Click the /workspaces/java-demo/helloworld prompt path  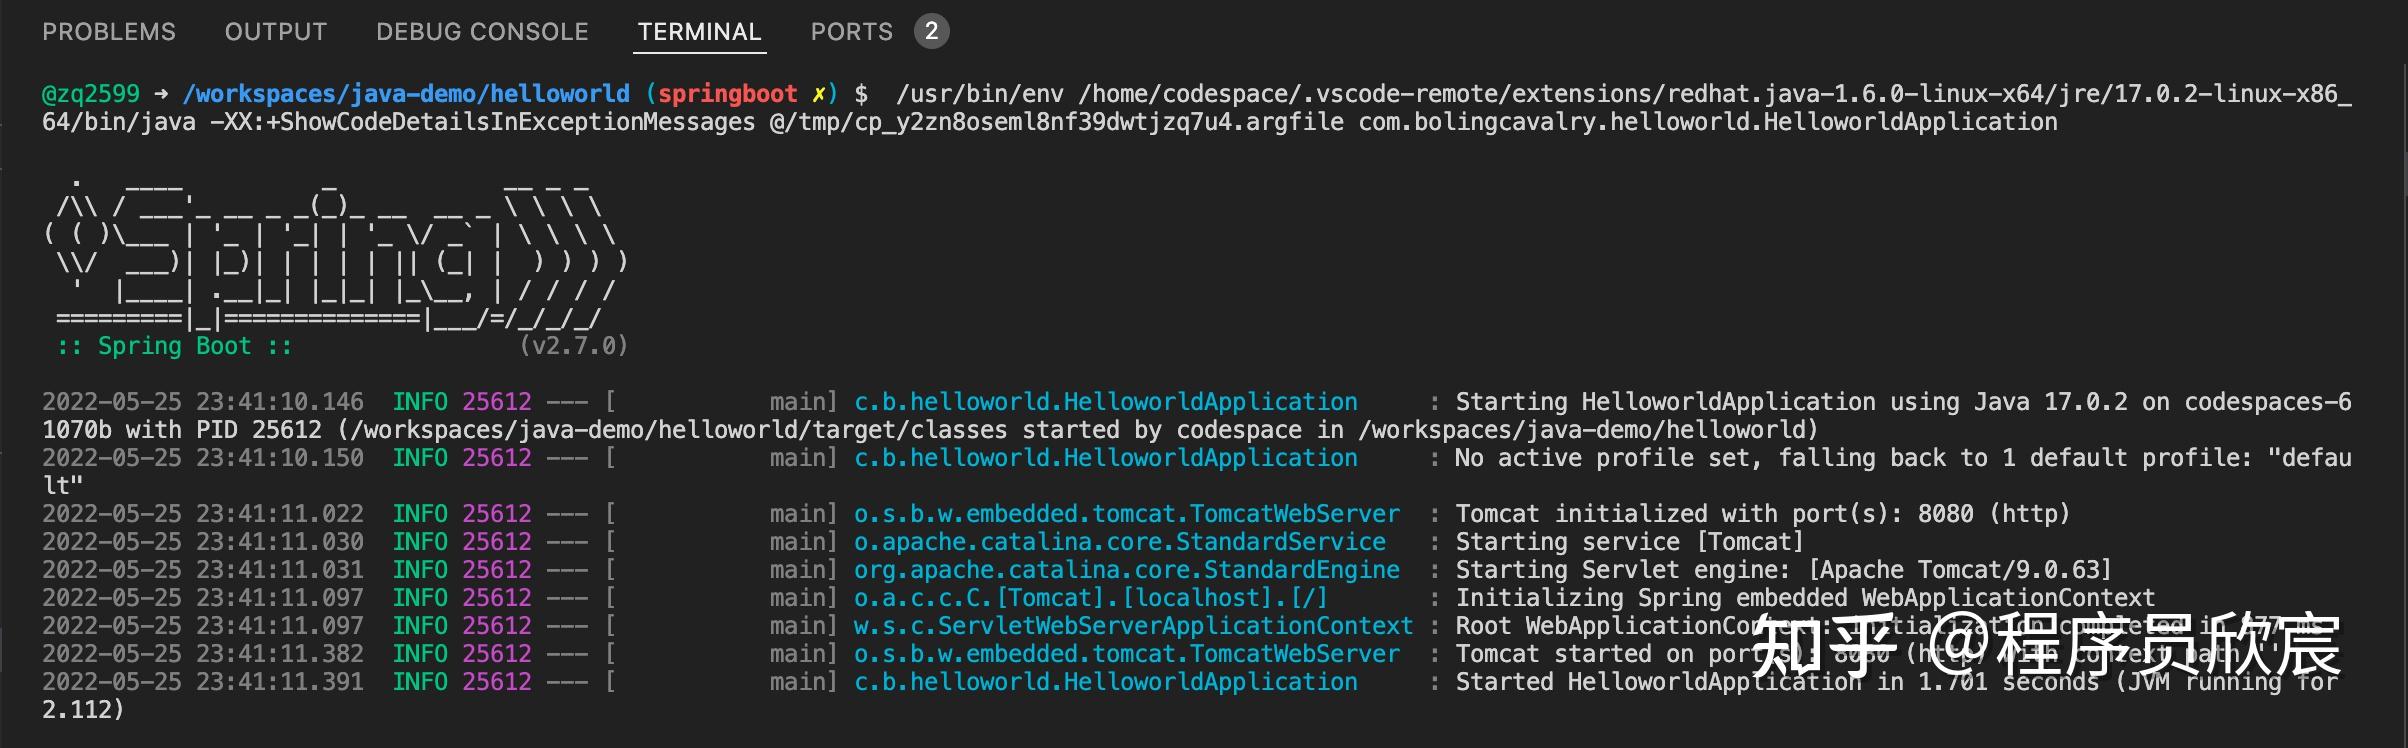pos(406,94)
